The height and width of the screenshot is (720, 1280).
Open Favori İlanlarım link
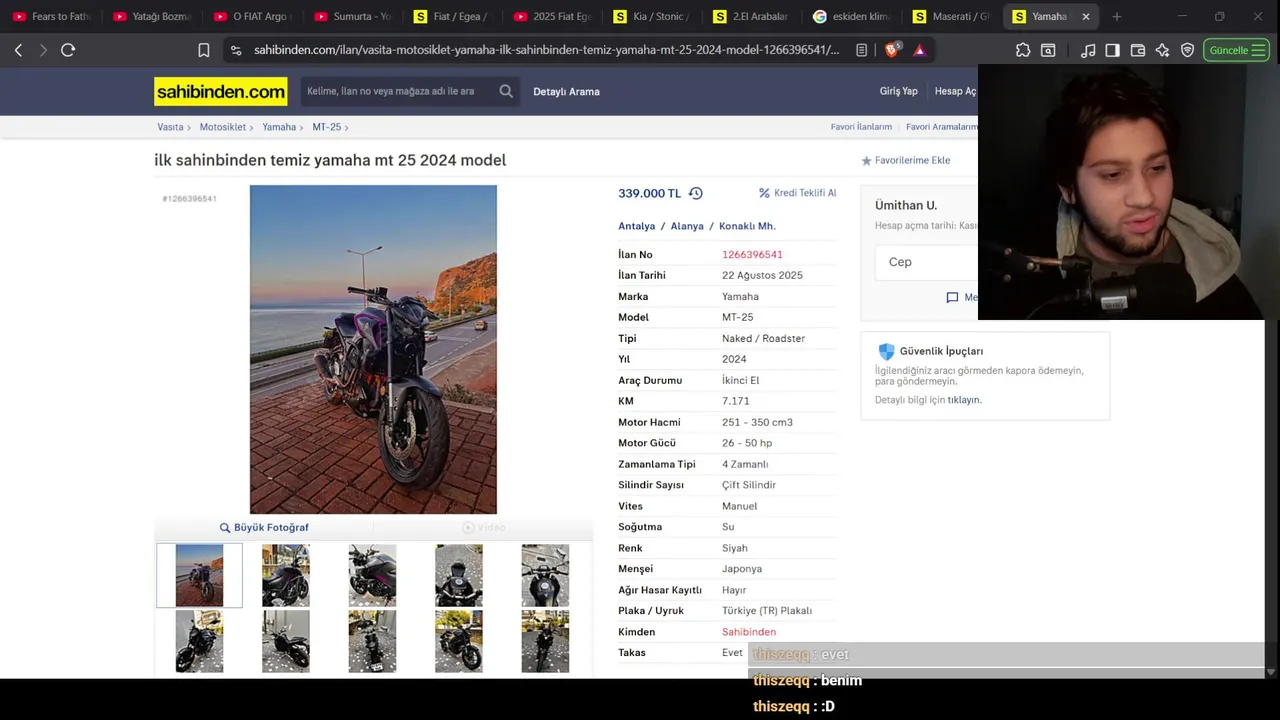tap(861, 127)
